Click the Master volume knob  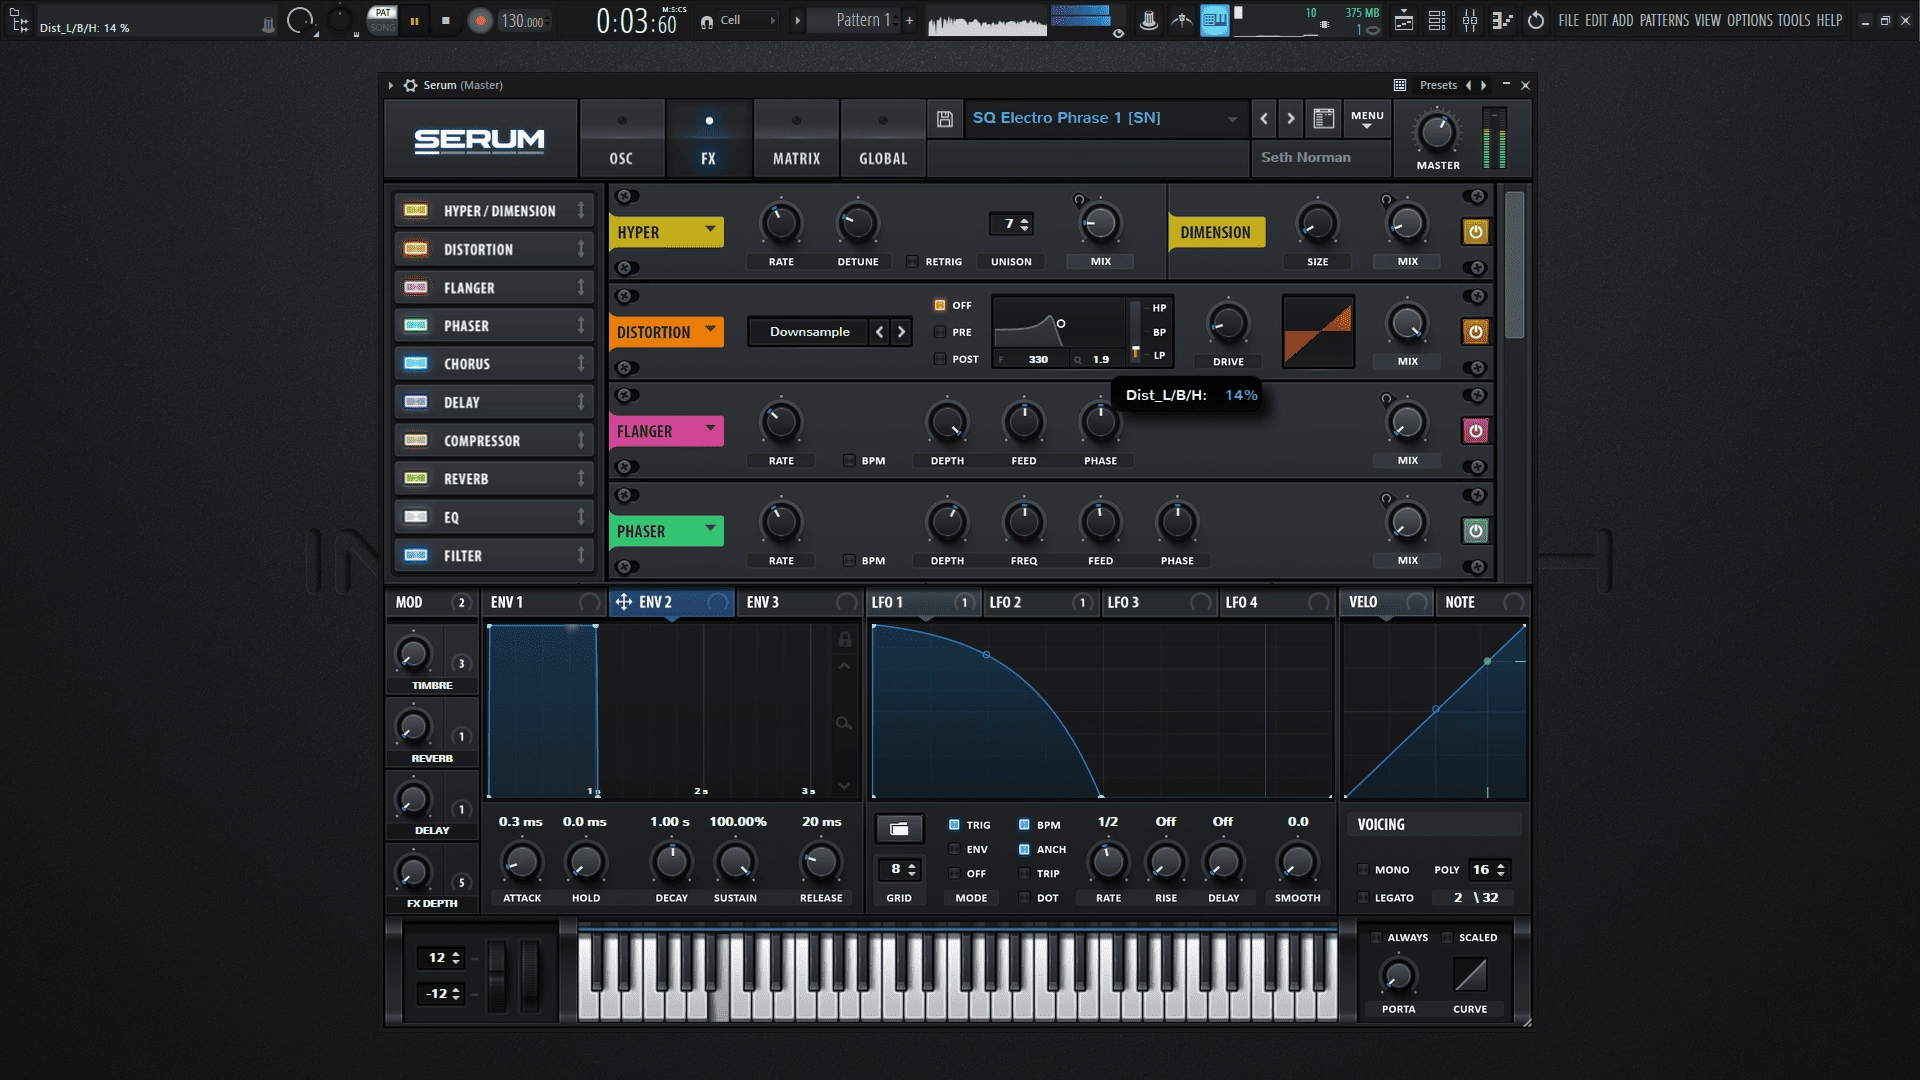coord(1436,133)
